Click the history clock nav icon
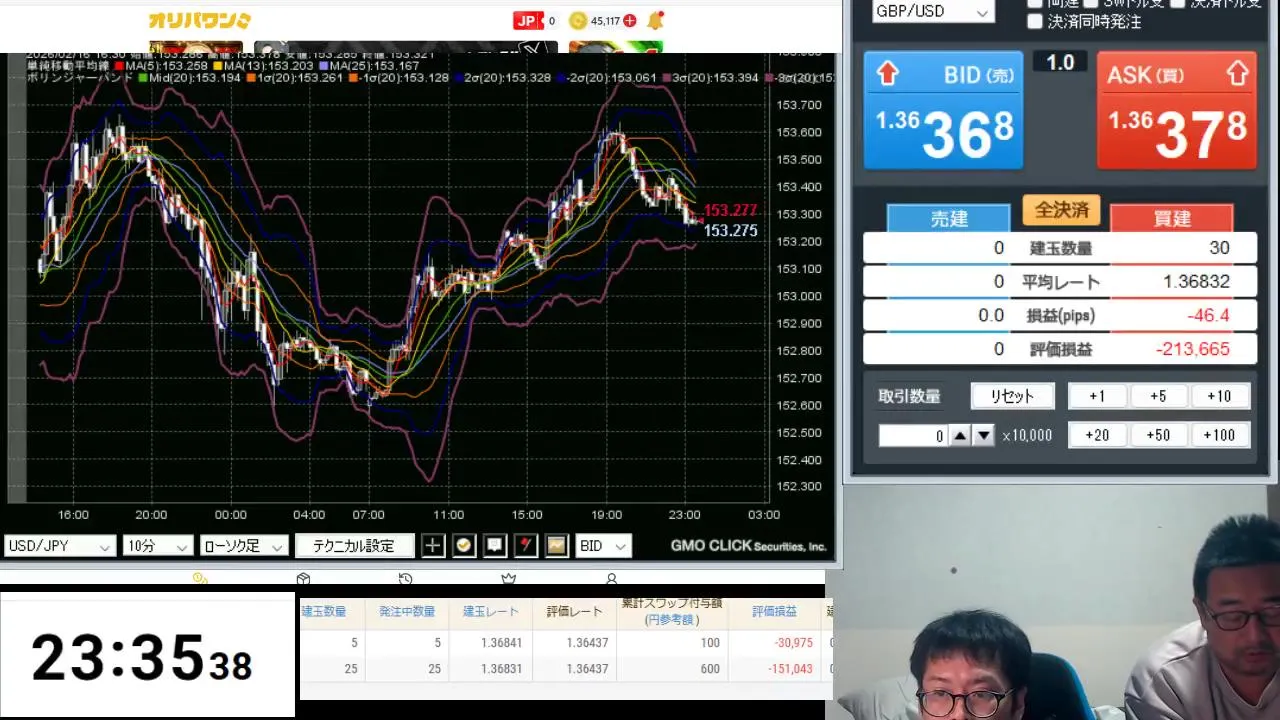The height and width of the screenshot is (720, 1280). coord(405,578)
